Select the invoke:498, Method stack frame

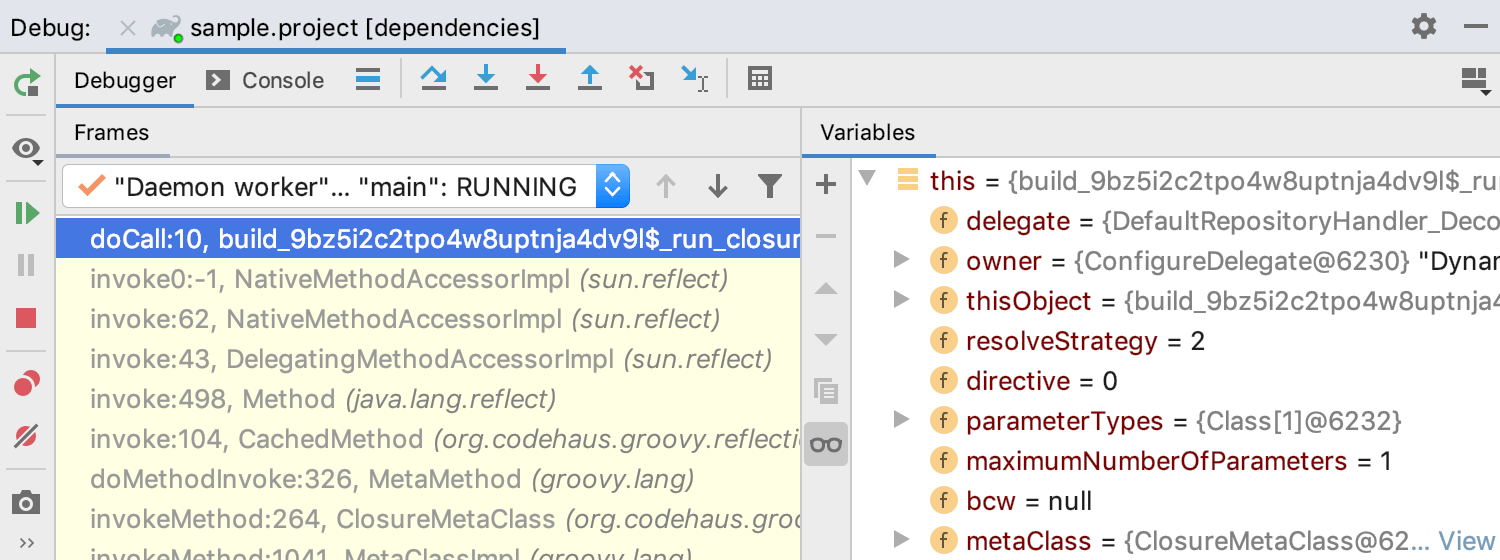[322, 400]
